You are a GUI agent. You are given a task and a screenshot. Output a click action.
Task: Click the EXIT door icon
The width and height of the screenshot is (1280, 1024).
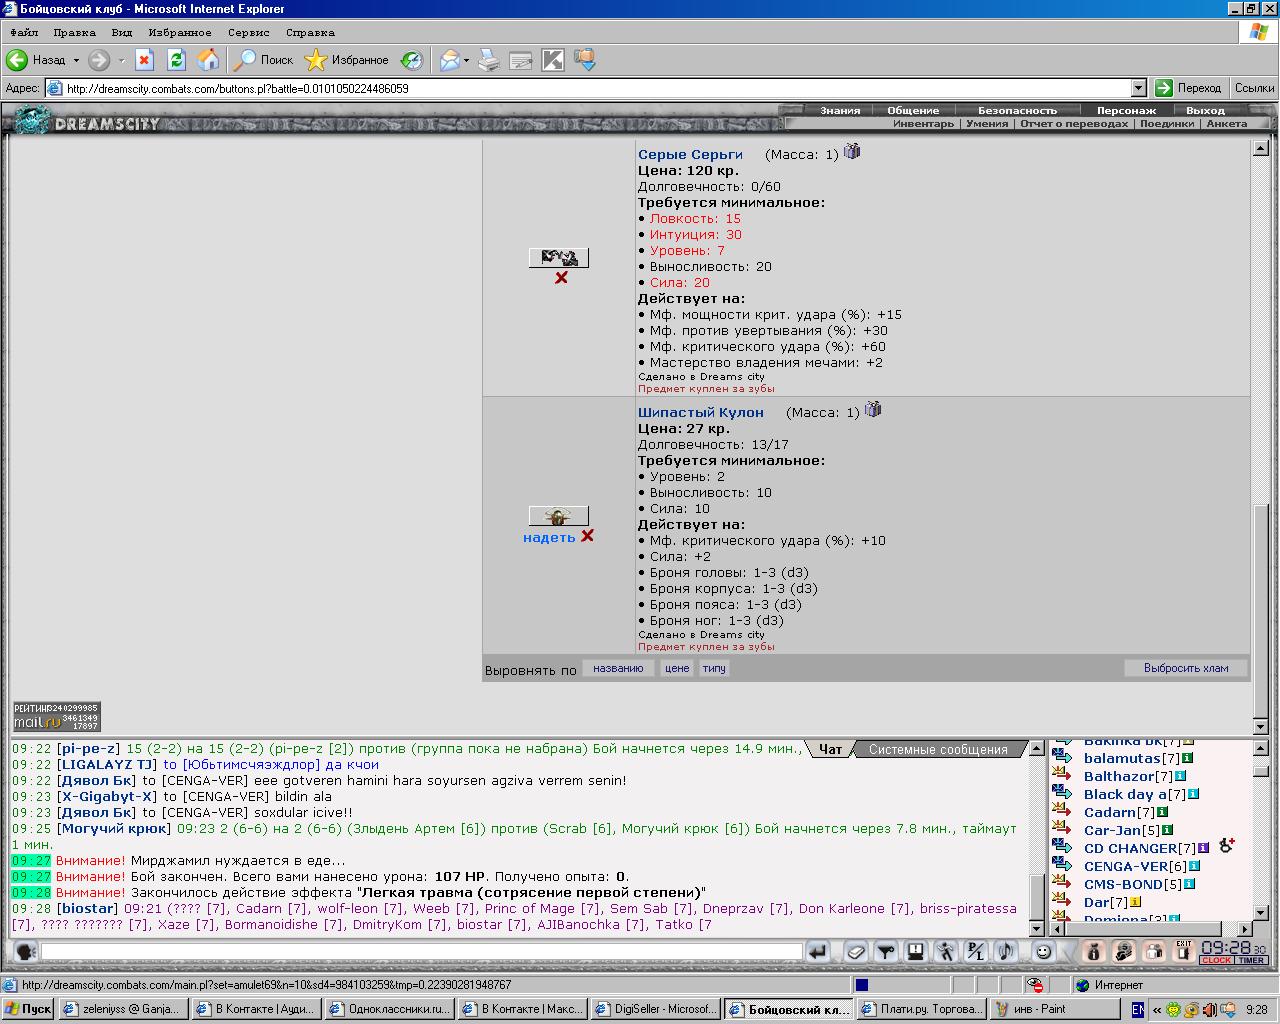pyautogui.click(x=1183, y=951)
